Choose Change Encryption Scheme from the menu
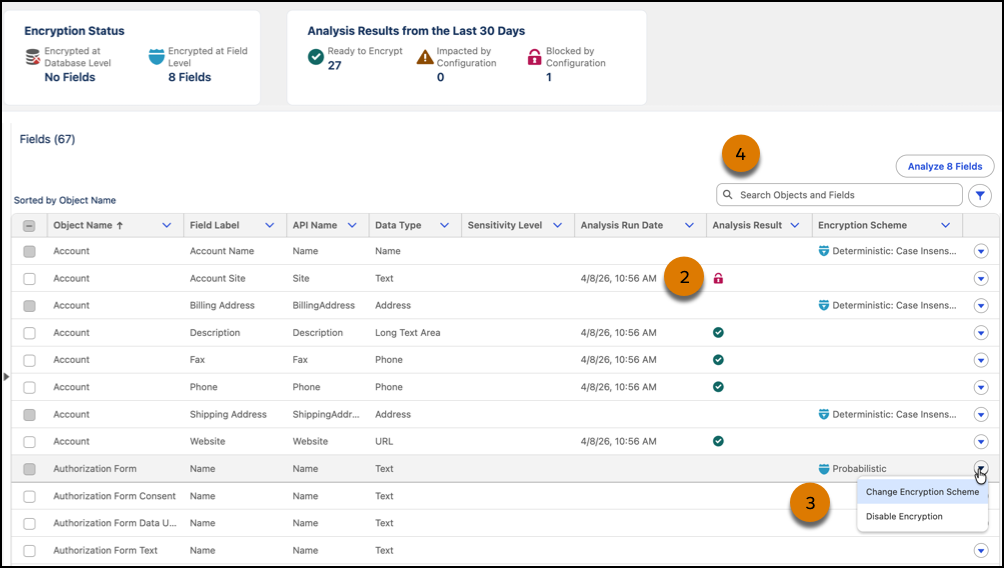The image size is (1004, 568). click(922, 492)
